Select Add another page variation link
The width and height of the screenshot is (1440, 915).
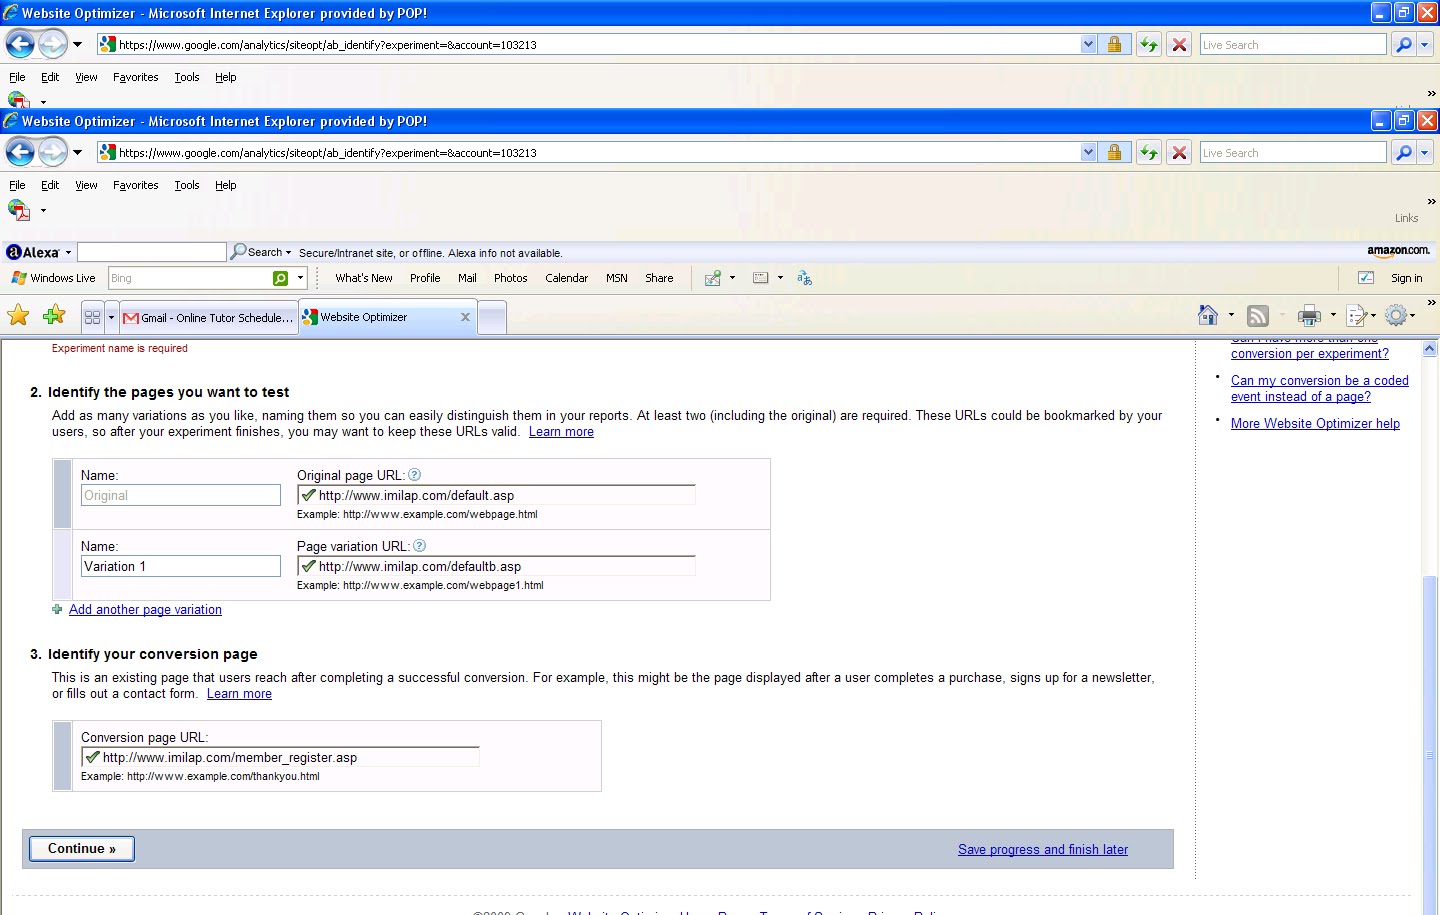point(145,609)
